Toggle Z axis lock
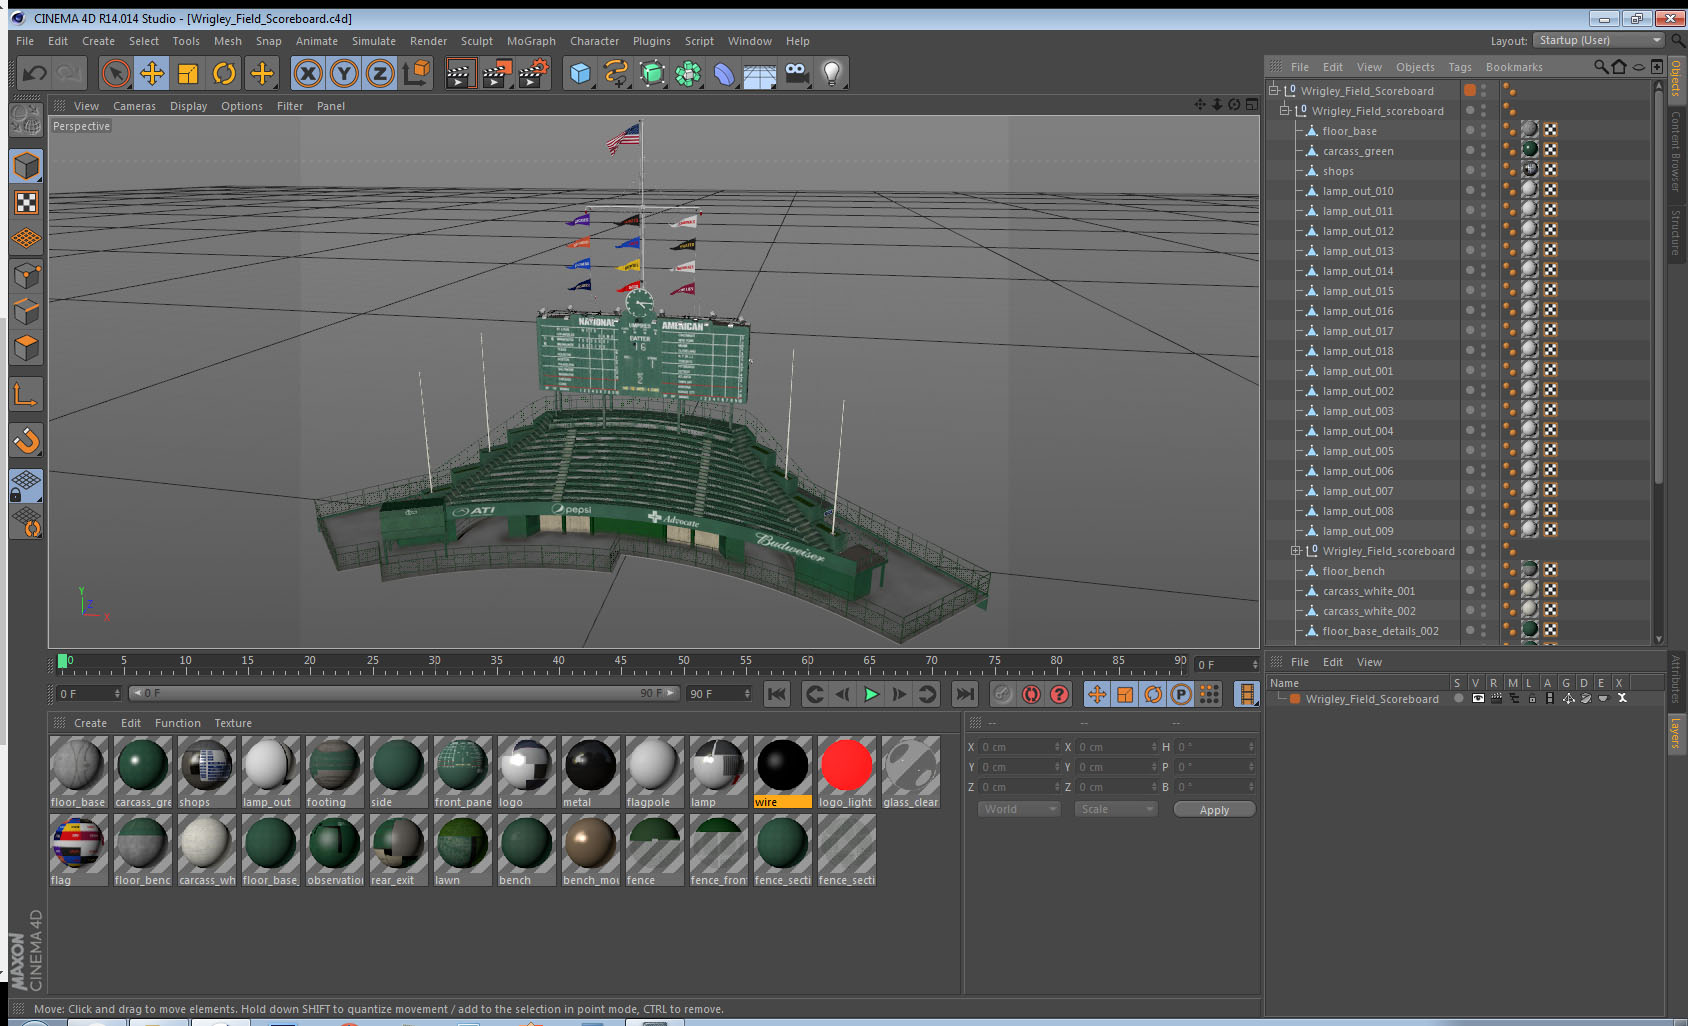1688x1026 pixels. pyautogui.click(x=380, y=73)
